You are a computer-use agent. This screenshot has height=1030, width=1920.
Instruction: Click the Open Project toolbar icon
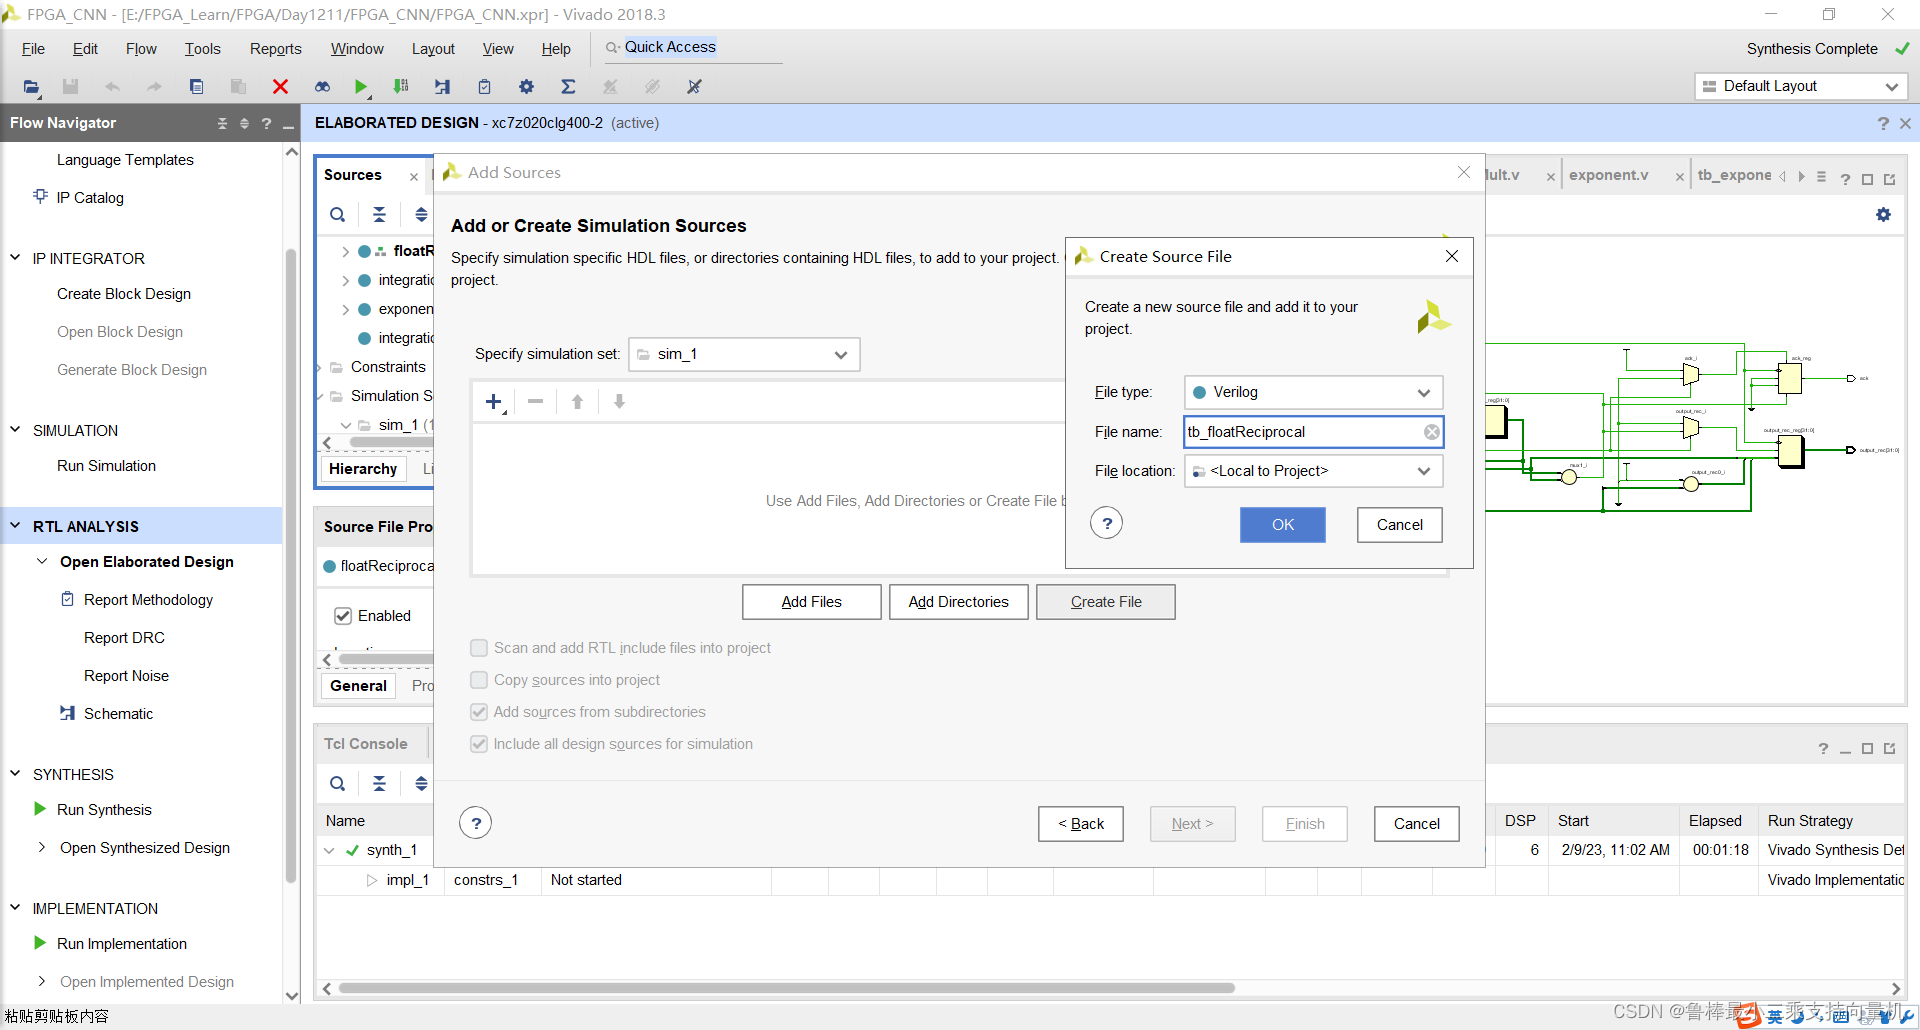point(31,87)
